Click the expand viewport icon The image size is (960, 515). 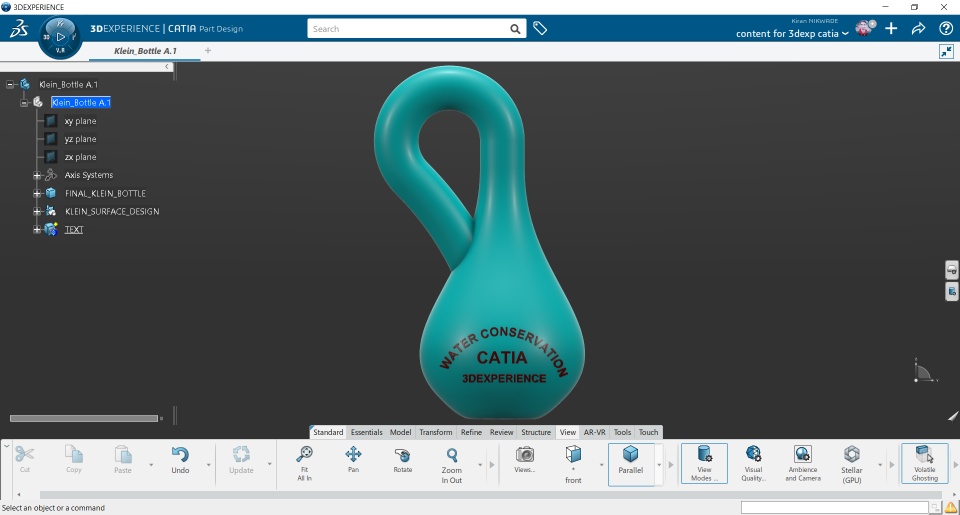coord(947,51)
